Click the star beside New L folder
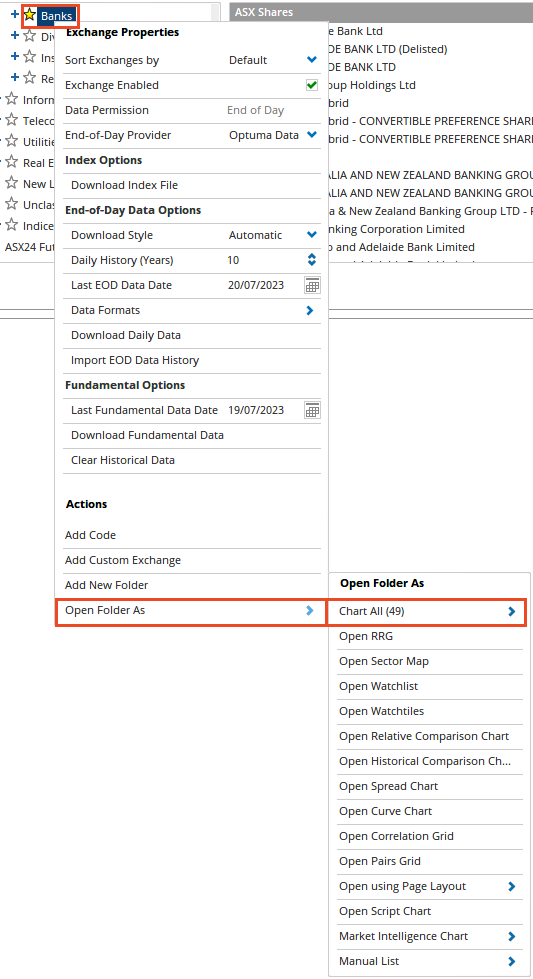The width and height of the screenshot is (533, 979). click(11, 182)
